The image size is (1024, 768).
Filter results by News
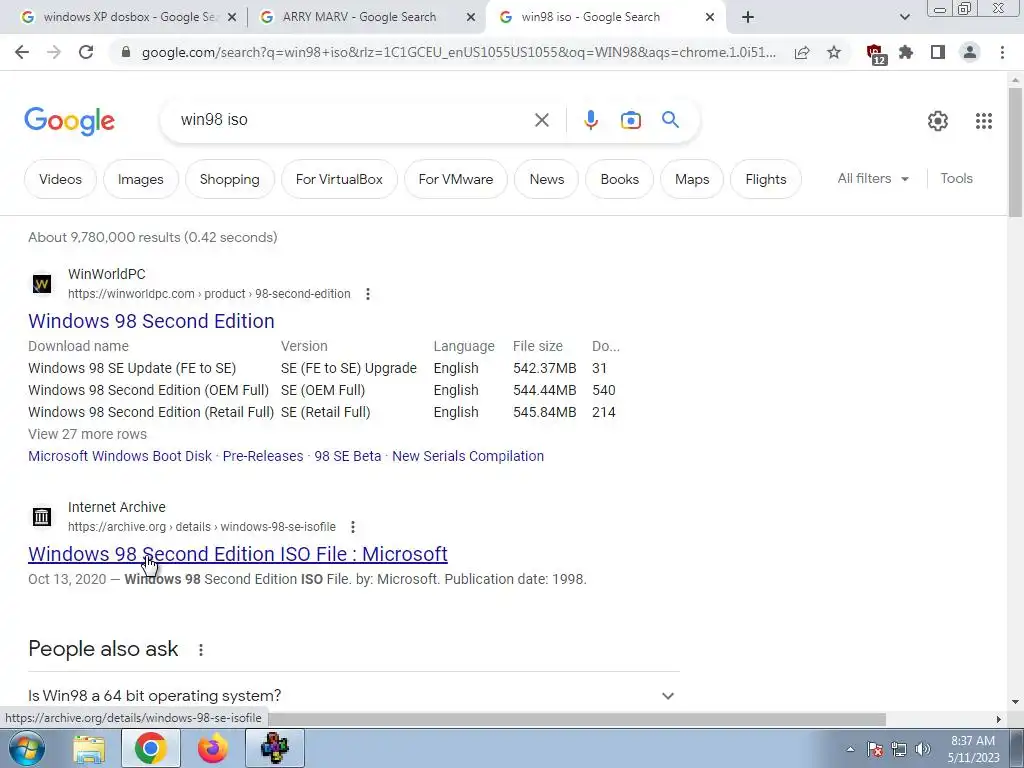[547, 179]
